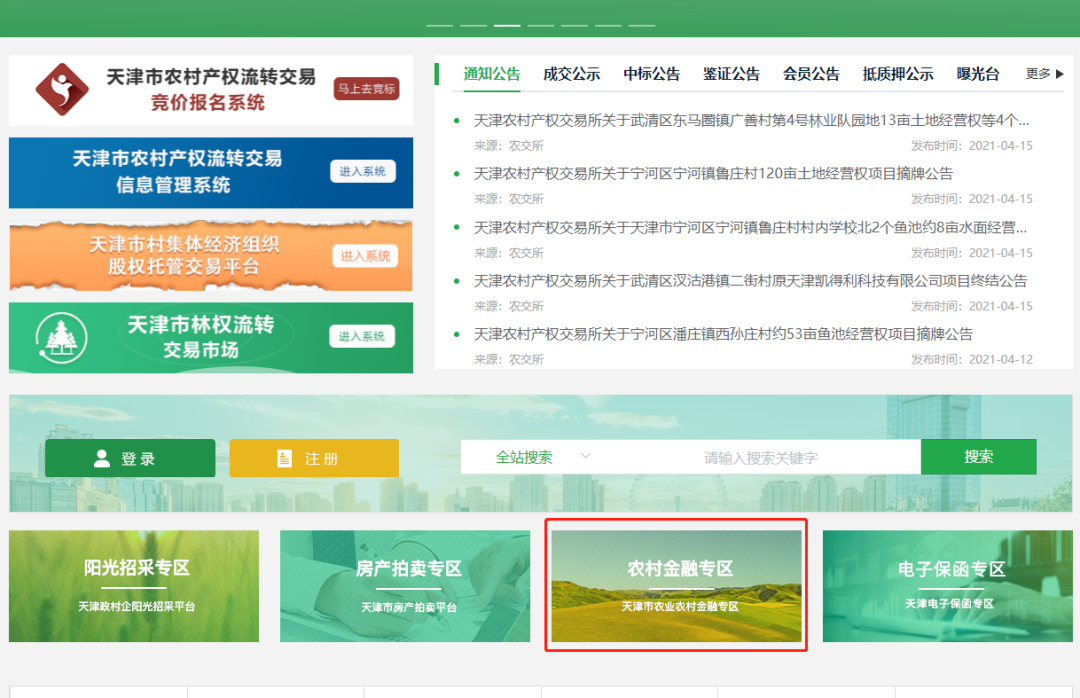Switch to the 成交公示 tab
Screen dimensions: 1080x698
[571, 74]
